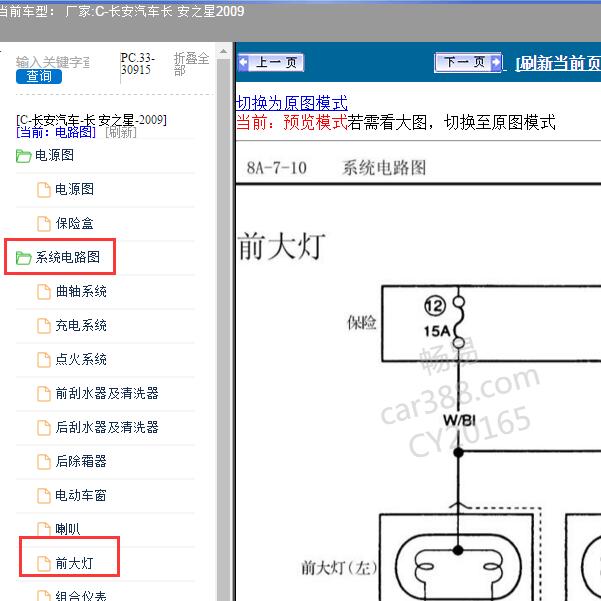The height and width of the screenshot is (601, 601).
Task: Click the 刷新 refresh link in sidebar
Action: tap(121, 132)
